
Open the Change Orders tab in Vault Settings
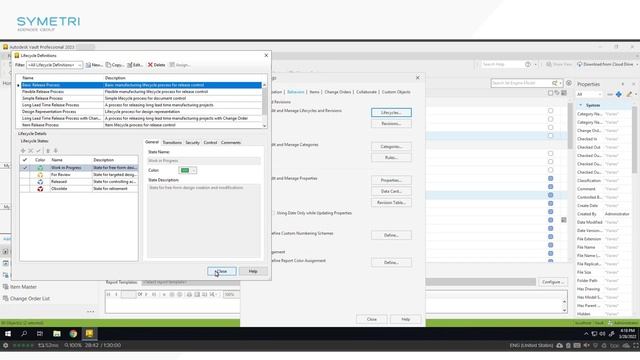338,92
